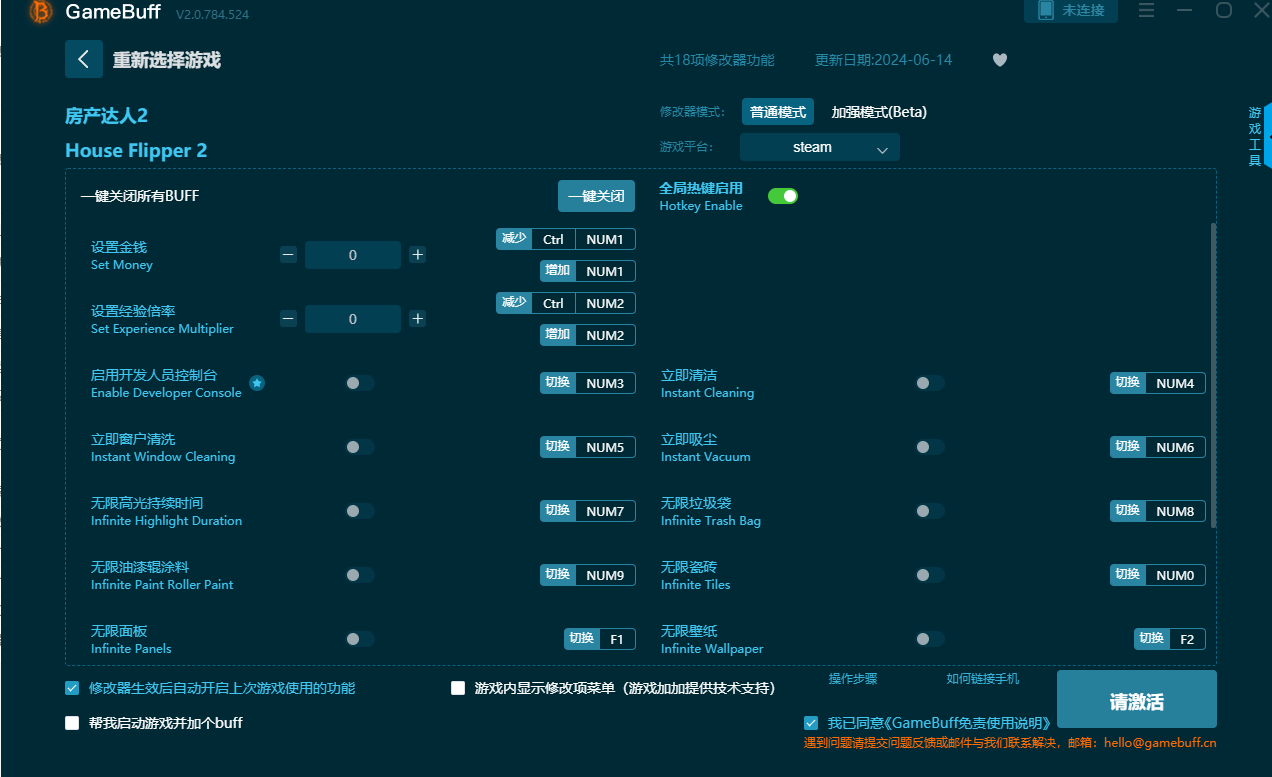Click the Ctrl NUM1 decrease hotkey
The height and width of the screenshot is (777, 1272).
point(566,239)
